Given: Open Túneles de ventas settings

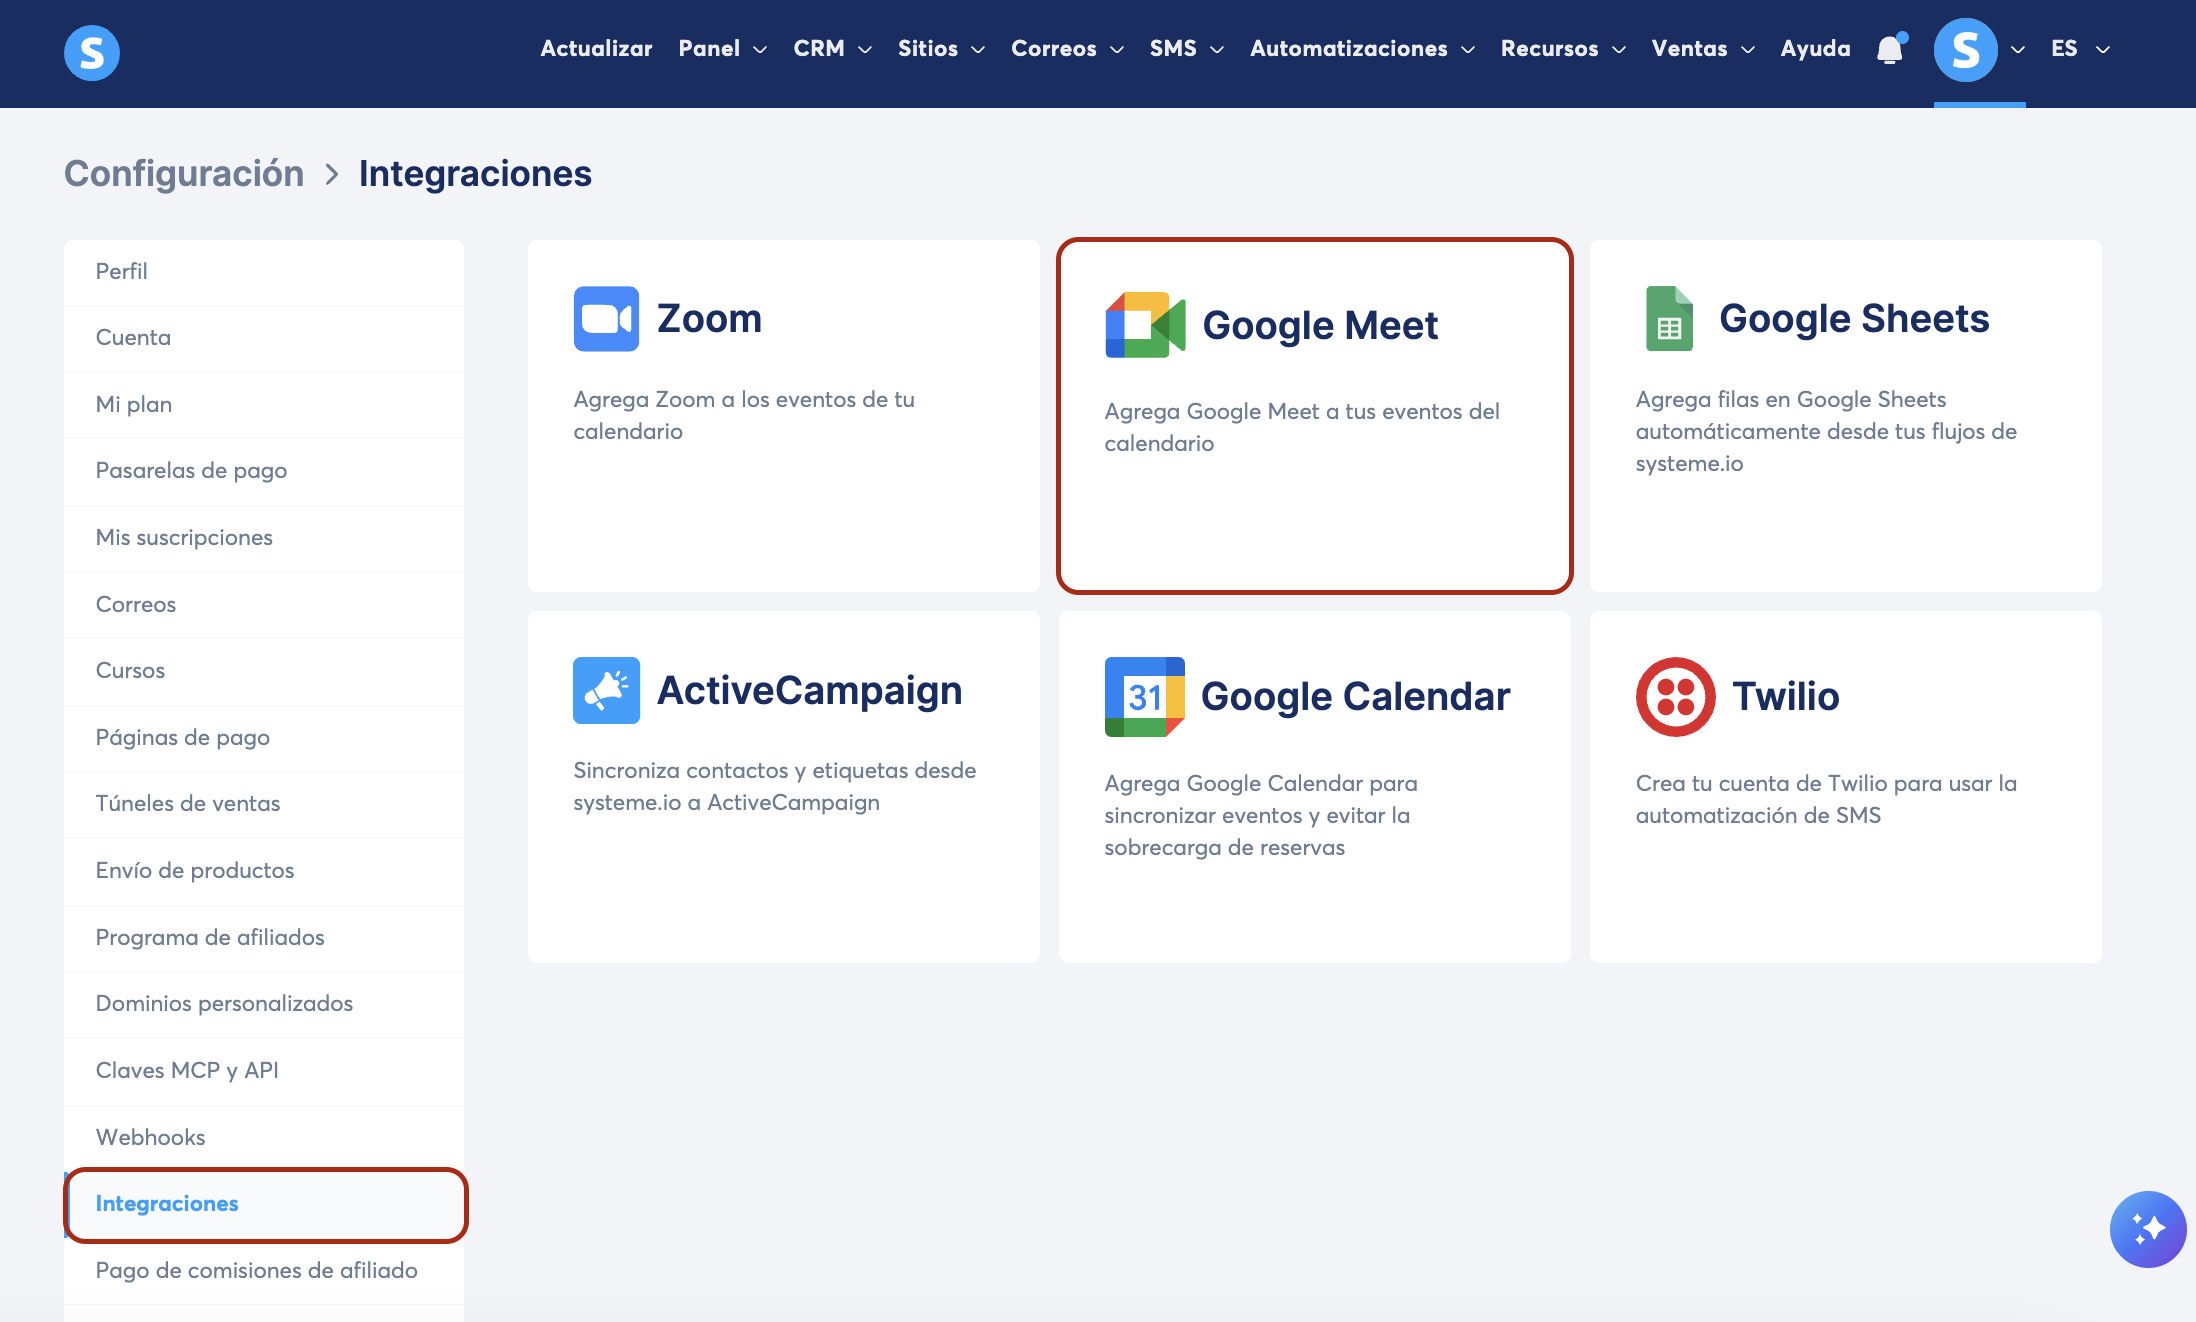Looking at the screenshot, I should coord(264,804).
